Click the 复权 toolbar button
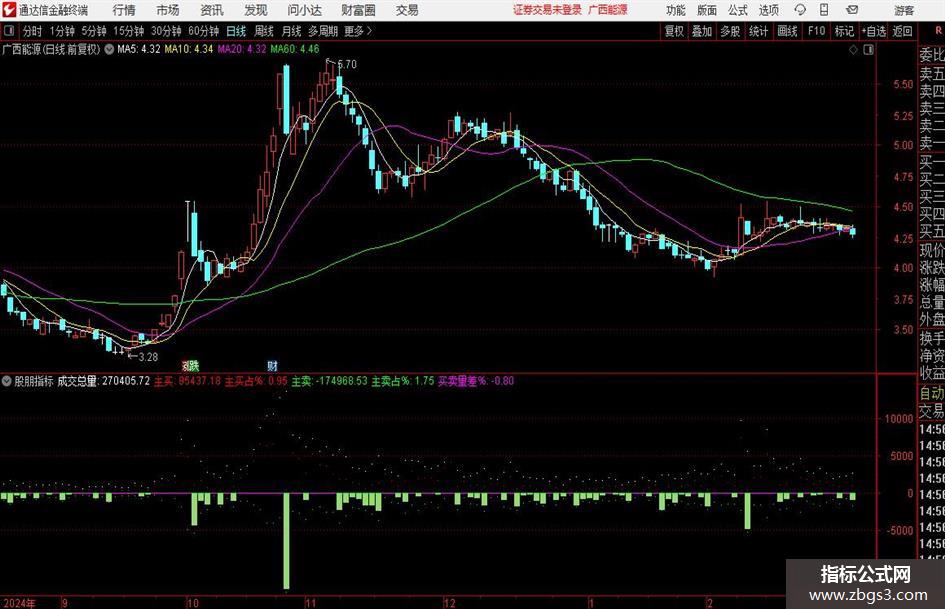This screenshot has height=609, width=945. coord(674,31)
